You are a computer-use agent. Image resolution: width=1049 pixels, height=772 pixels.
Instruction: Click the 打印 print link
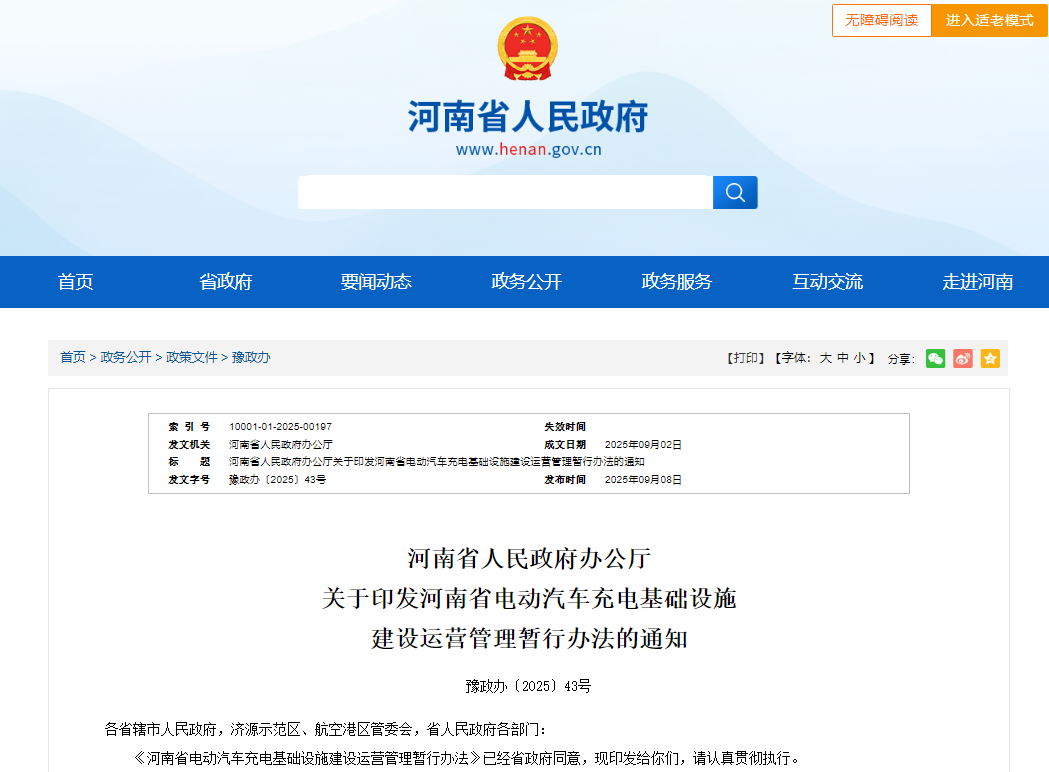[x=745, y=358]
